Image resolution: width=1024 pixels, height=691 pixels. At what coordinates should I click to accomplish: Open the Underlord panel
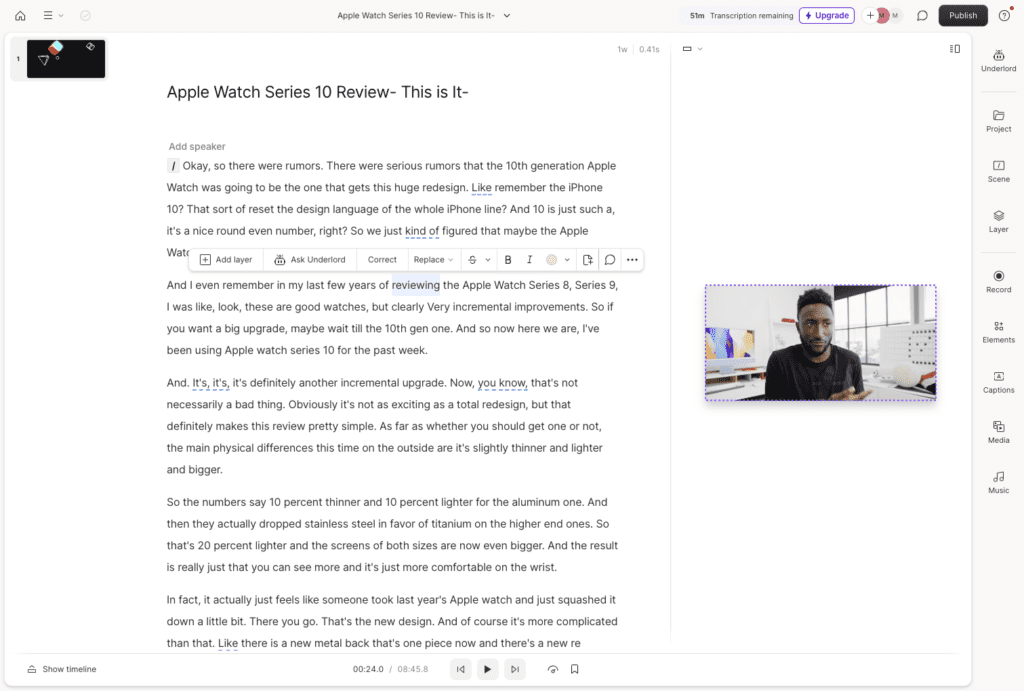click(x=999, y=61)
